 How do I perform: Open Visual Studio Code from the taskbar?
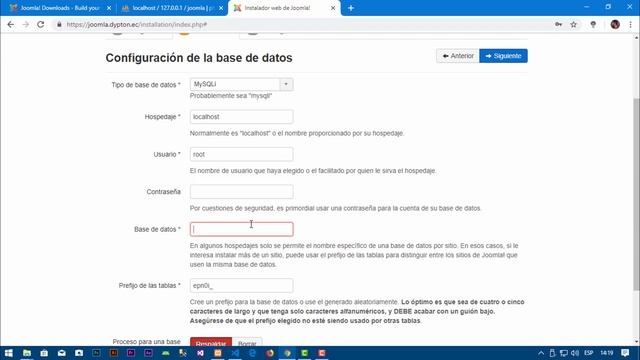(235, 353)
